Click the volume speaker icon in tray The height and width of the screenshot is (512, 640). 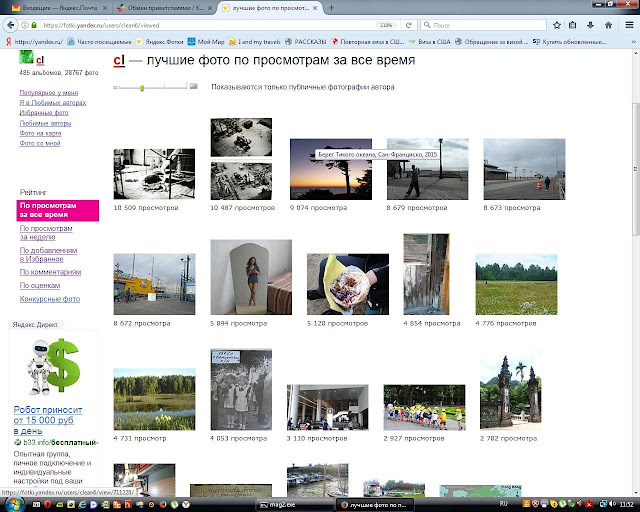(x=613, y=504)
